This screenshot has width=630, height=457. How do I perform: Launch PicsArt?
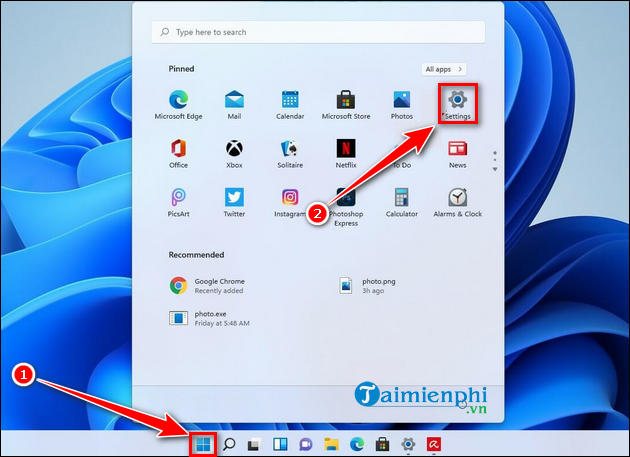[x=178, y=202]
